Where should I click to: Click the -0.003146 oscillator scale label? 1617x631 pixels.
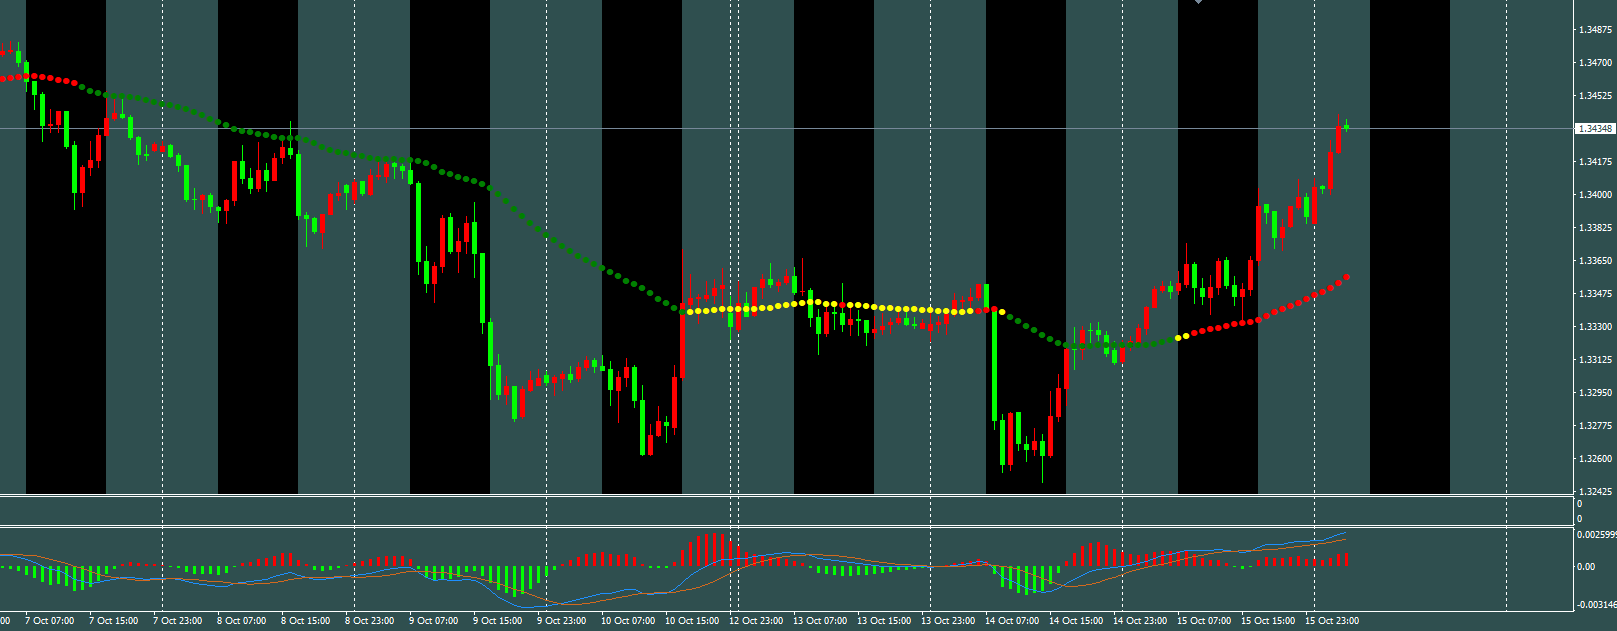[x=1596, y=605]
